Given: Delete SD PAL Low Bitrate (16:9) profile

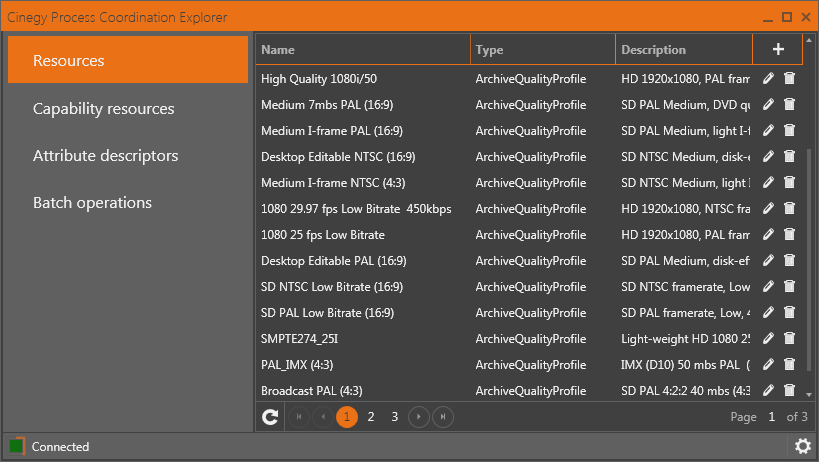Looking at the screenshot, I should 789,312.
